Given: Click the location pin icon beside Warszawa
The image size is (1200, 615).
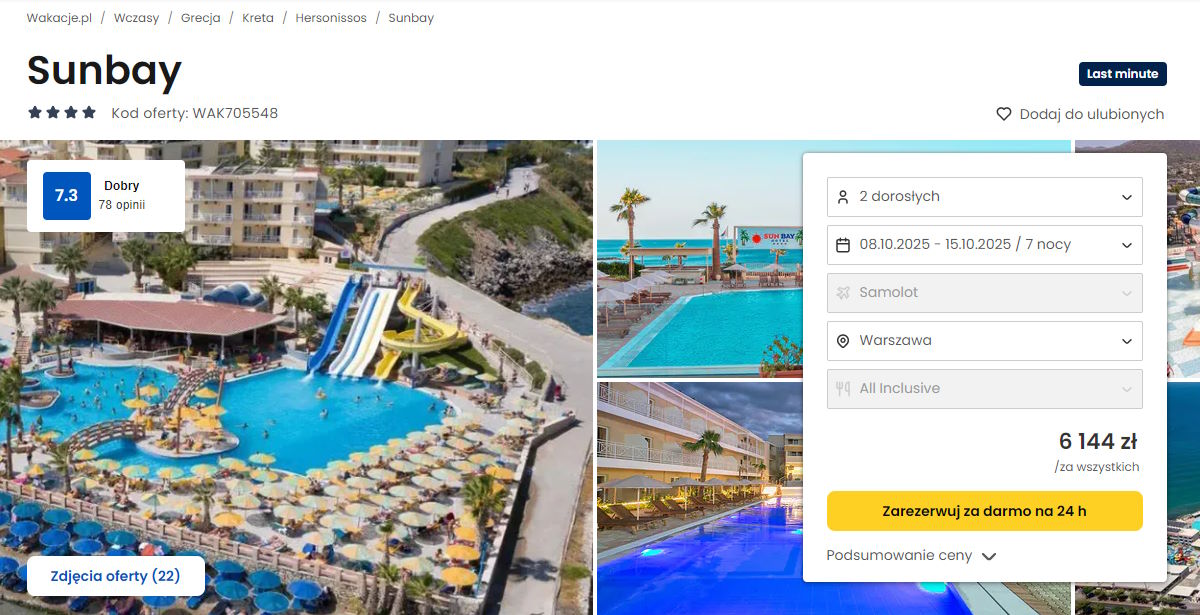Looking at the screenshot, I should coord(842,341).
